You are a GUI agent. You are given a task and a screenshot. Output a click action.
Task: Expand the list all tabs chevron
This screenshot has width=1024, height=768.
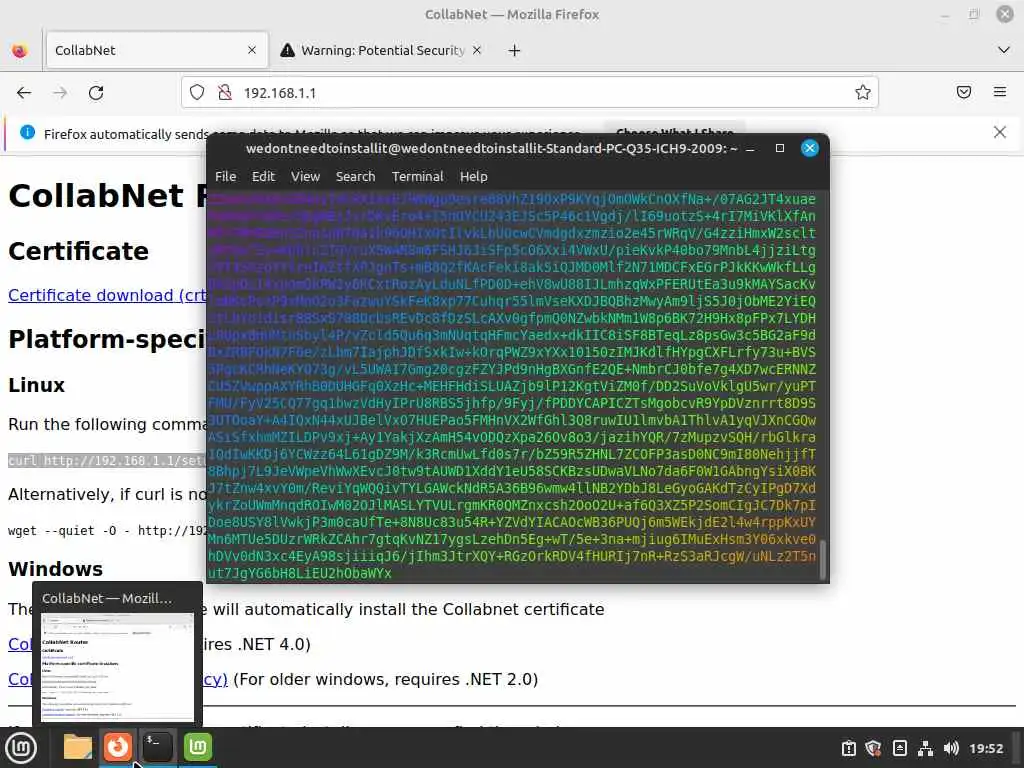click(x=1004, y=50)
